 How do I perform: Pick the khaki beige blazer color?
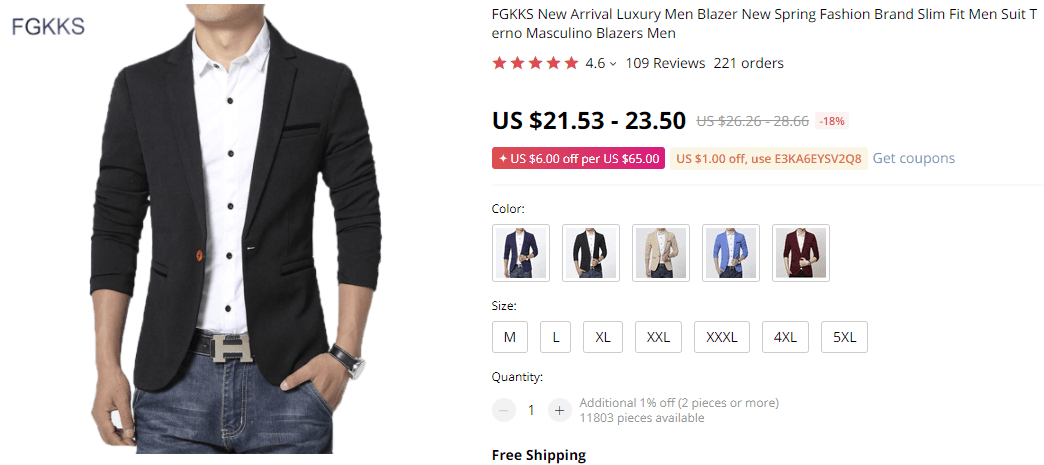661,253
